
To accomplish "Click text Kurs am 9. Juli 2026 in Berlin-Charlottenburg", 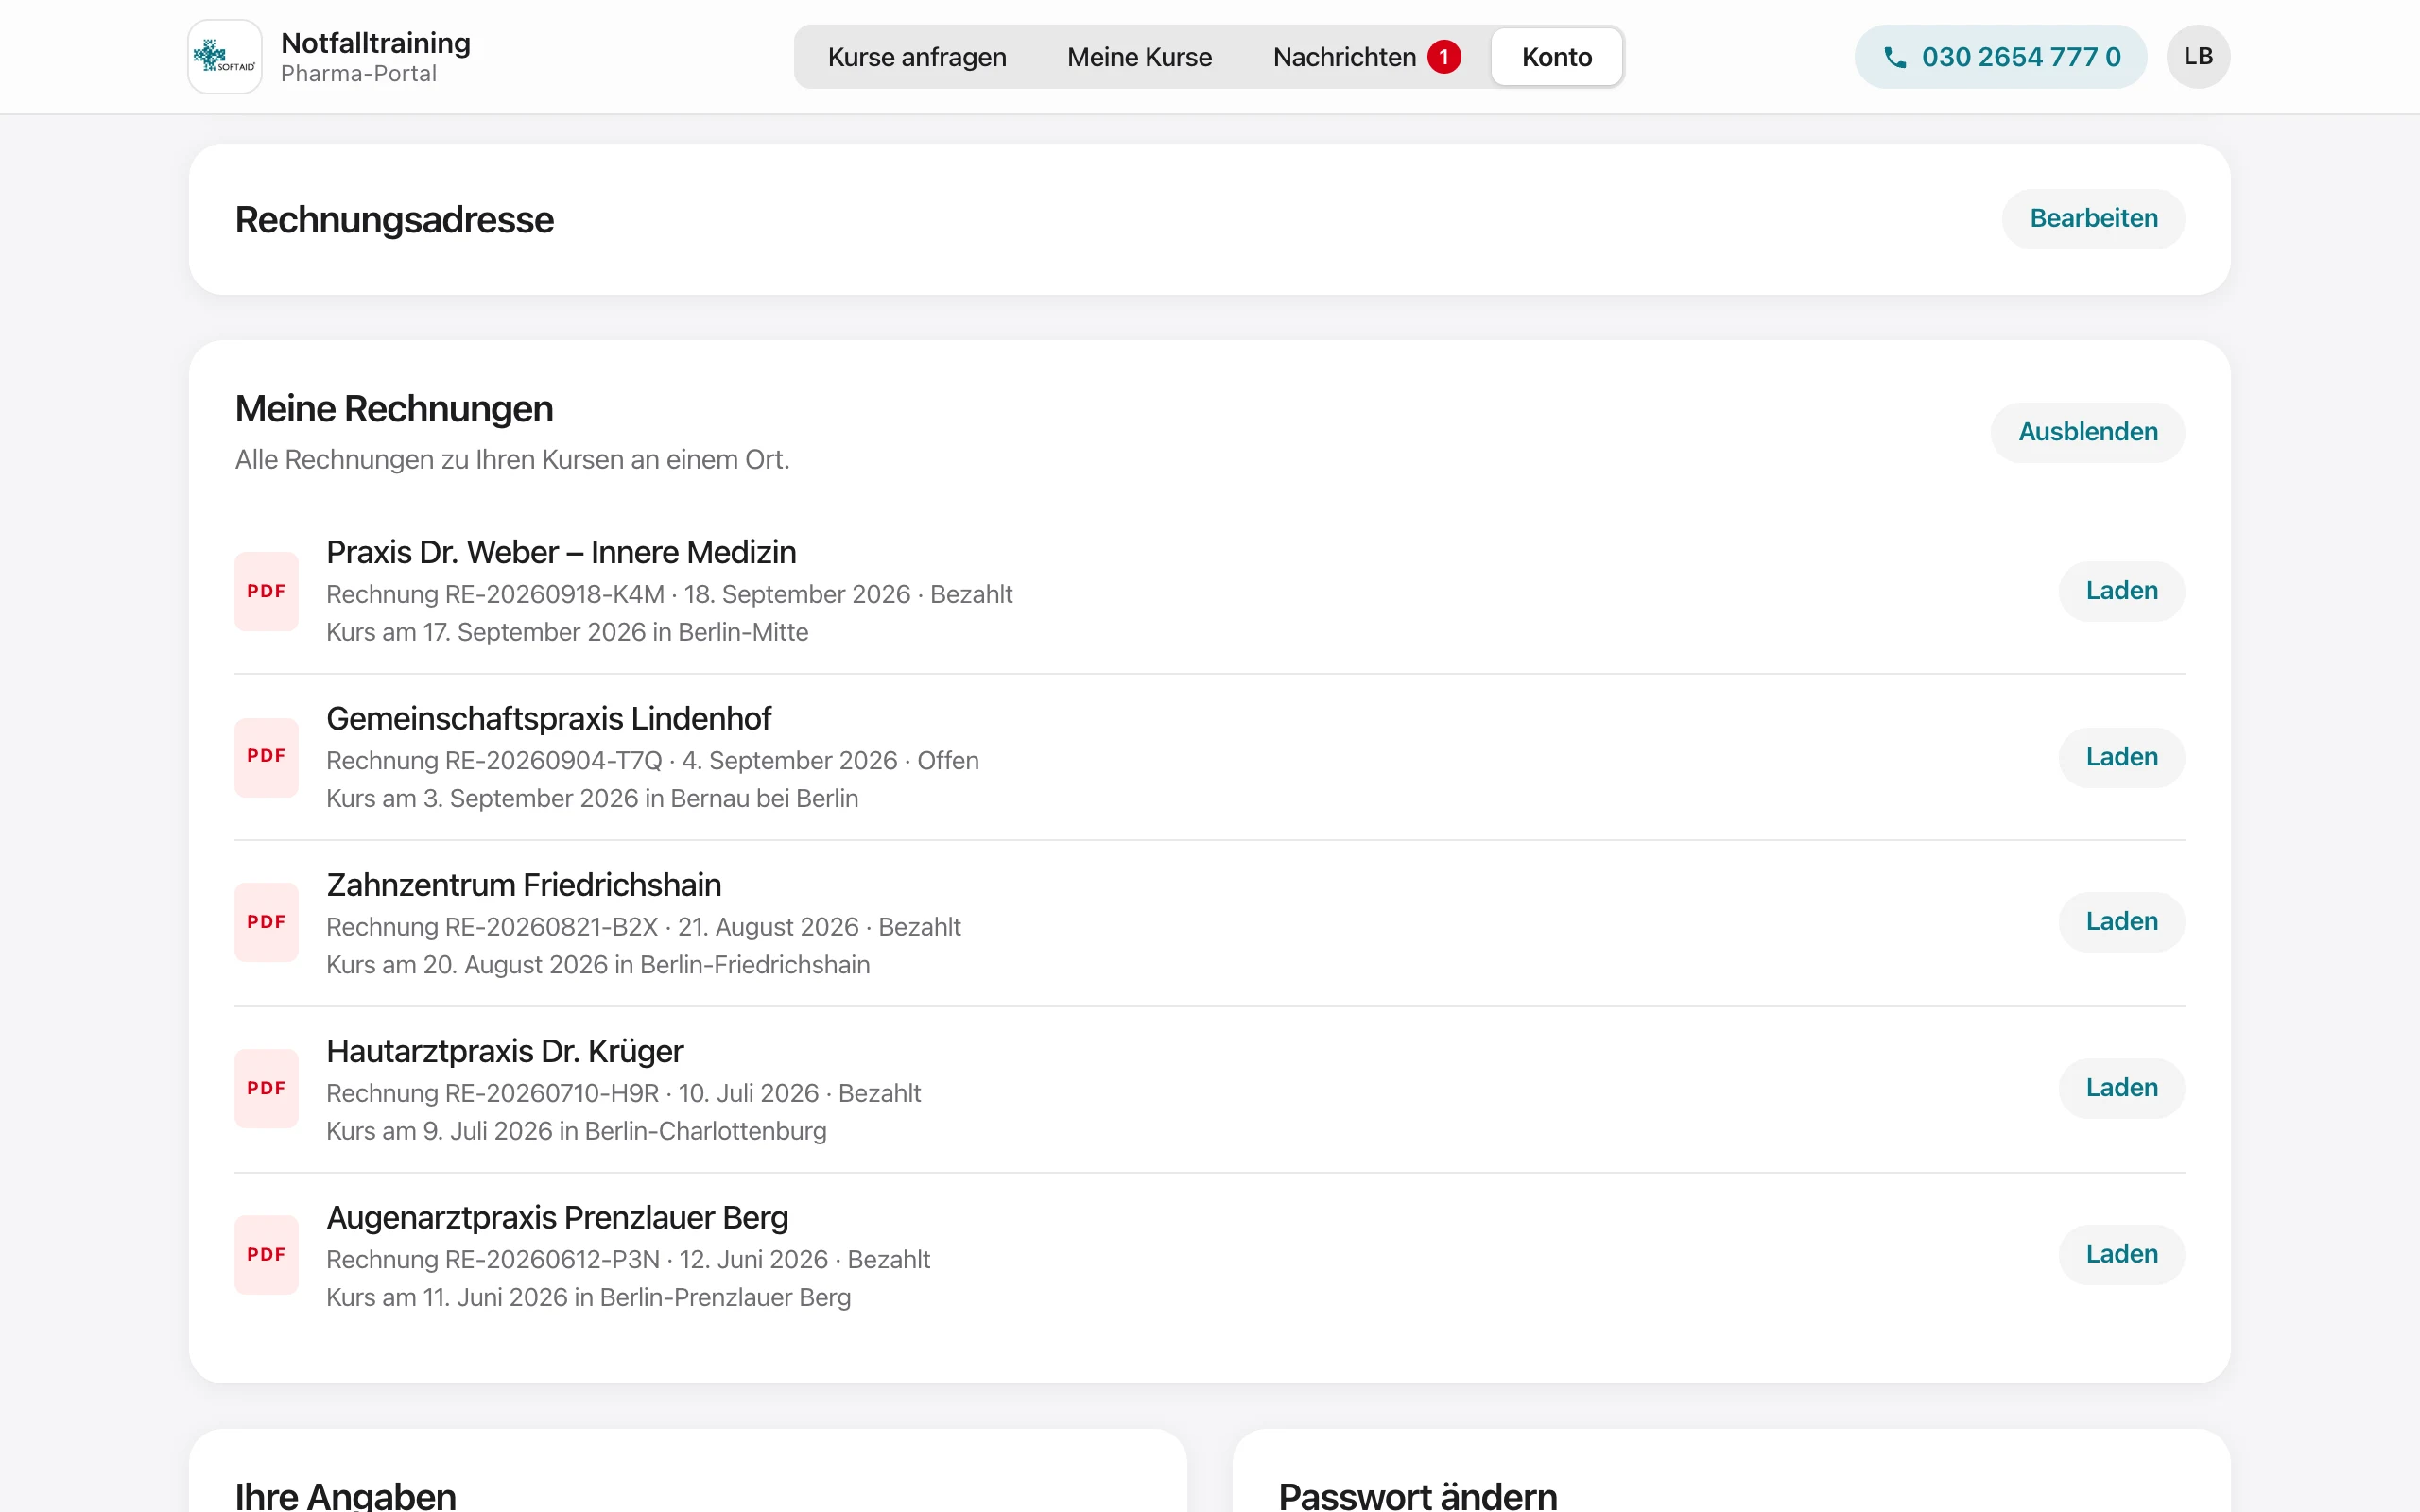I will (x=576, y=1131).
